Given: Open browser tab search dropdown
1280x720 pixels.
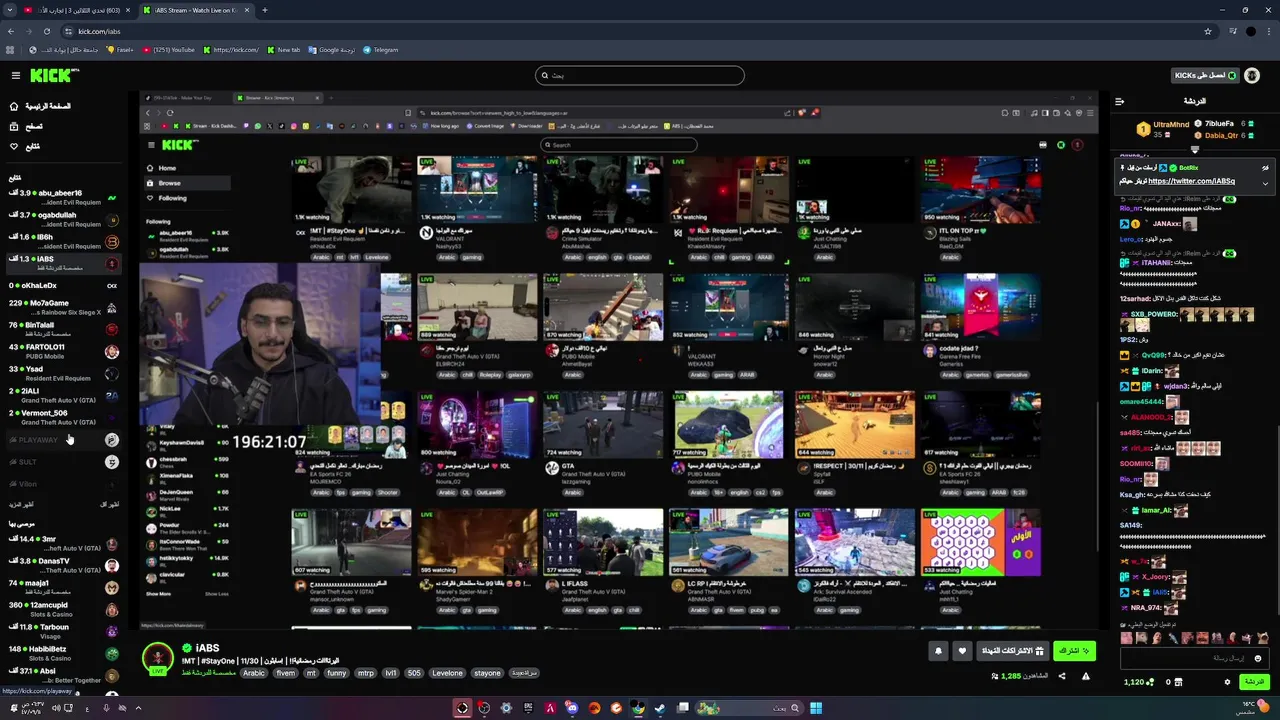Looking at the screenshot, I should (x=9, y=10).
